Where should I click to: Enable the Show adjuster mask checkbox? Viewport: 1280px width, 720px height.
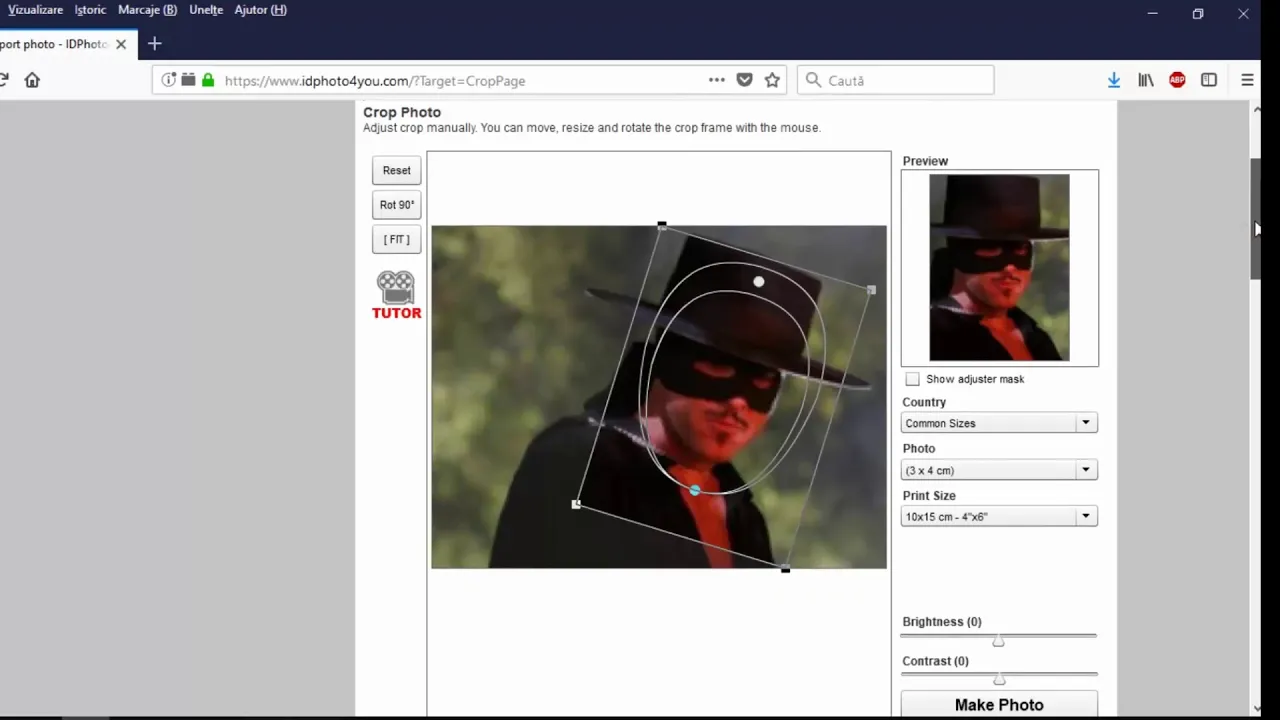point(912,379)
